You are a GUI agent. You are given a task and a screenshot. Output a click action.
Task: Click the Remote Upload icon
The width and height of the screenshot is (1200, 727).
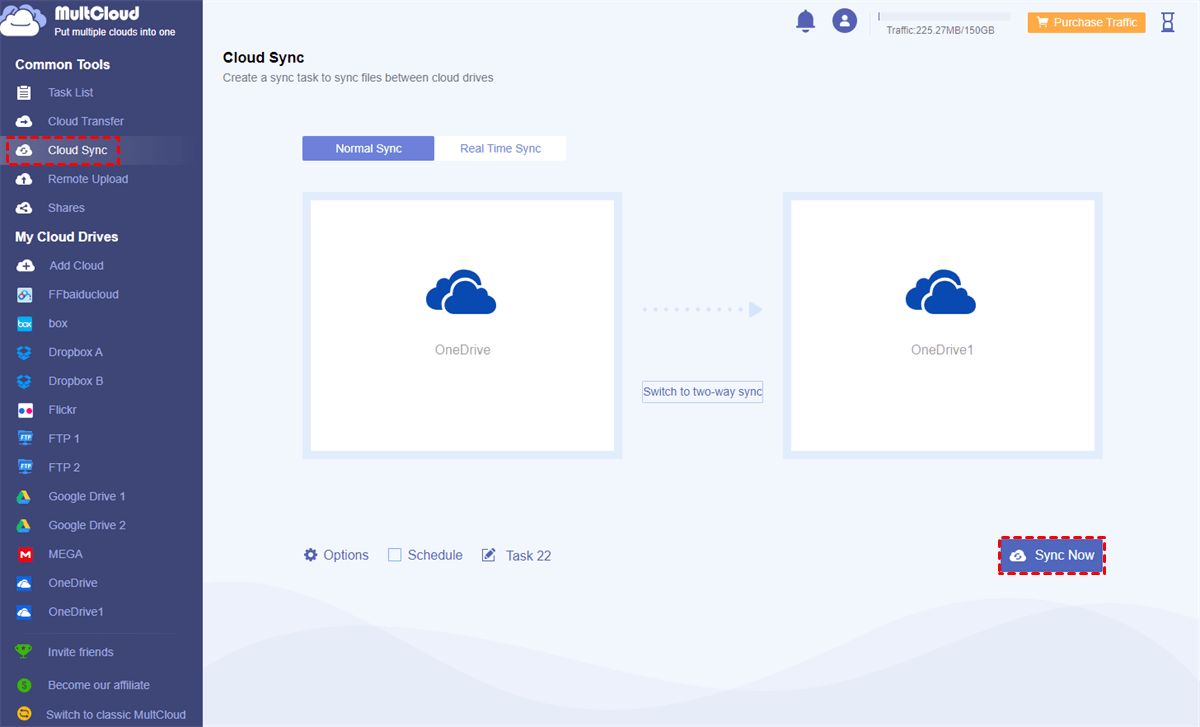[24, 179]
